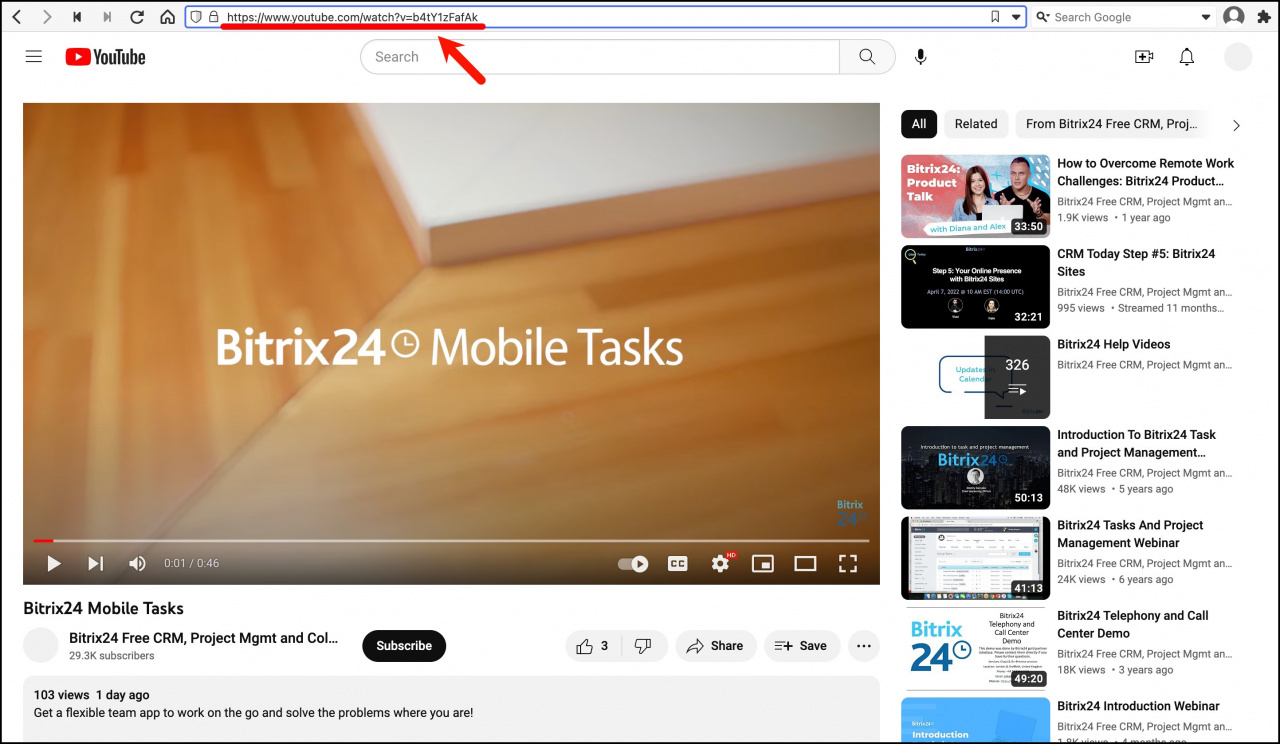1280x744 pixels.
Task: Open Bitrix24 Telephony and Call Center Demo title
Action: pos(1133,625)
